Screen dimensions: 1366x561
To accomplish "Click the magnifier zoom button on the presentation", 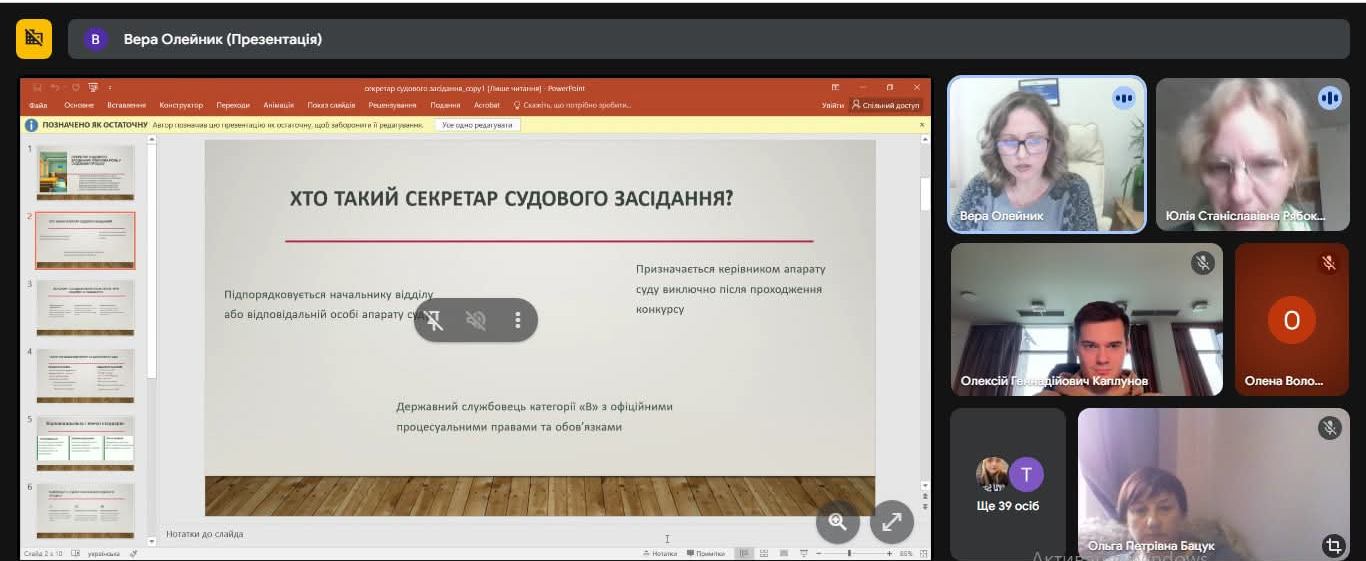I will click(x=838, y=521).
